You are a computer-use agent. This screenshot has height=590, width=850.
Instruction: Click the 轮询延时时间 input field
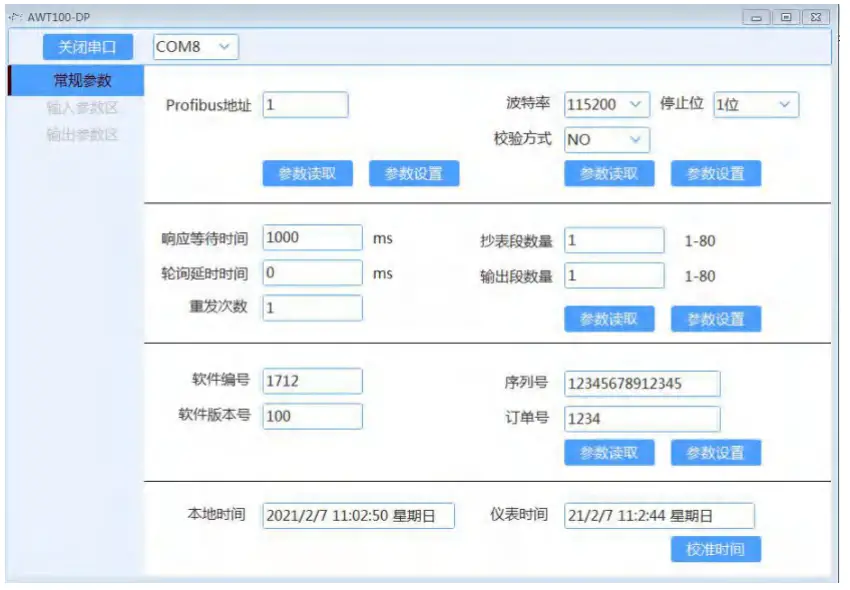(x=313, y=273)
